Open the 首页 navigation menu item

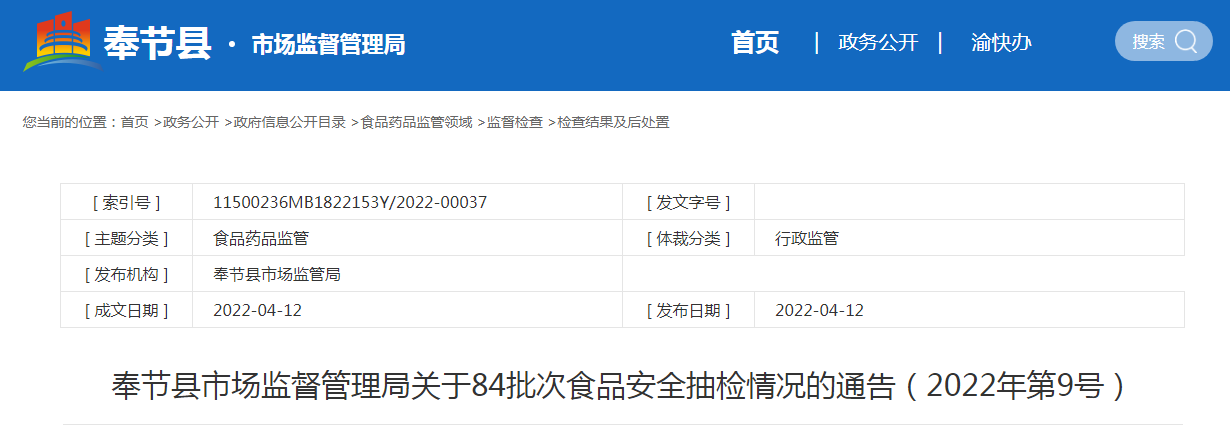(x=755, y=42)
